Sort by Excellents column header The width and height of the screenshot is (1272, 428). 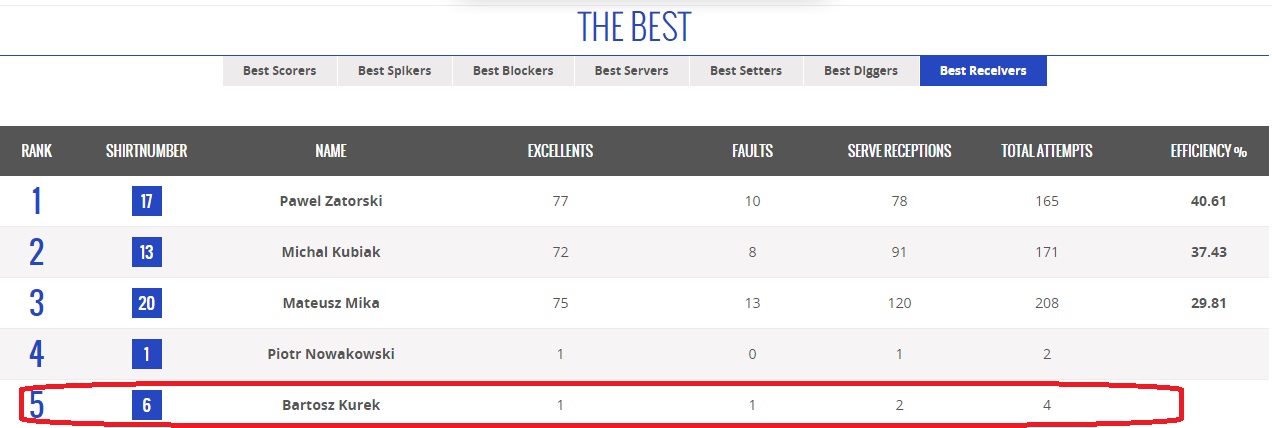pos(560,152)
